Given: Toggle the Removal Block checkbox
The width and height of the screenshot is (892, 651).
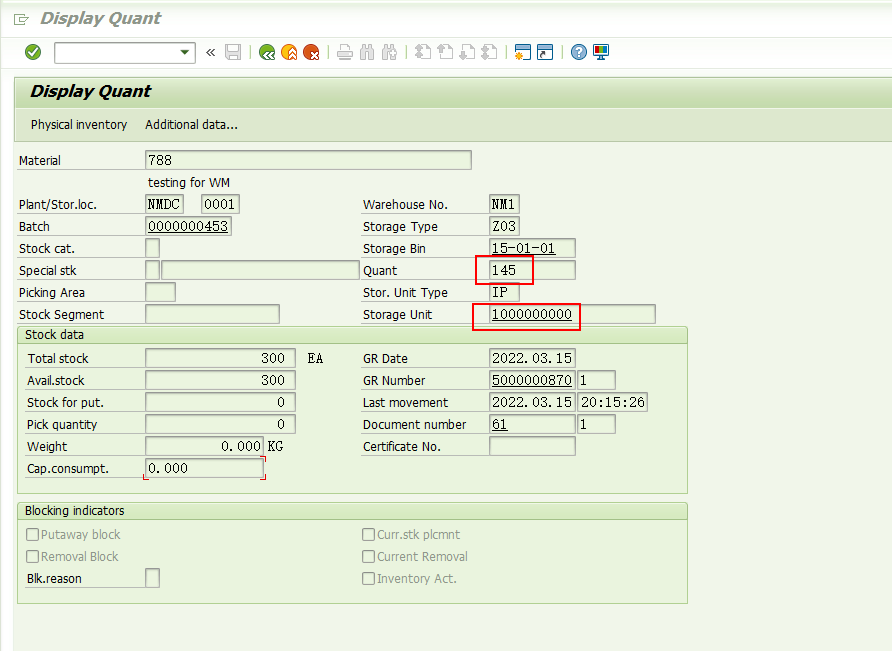Looking at the screenshot, I should (33, 557).
